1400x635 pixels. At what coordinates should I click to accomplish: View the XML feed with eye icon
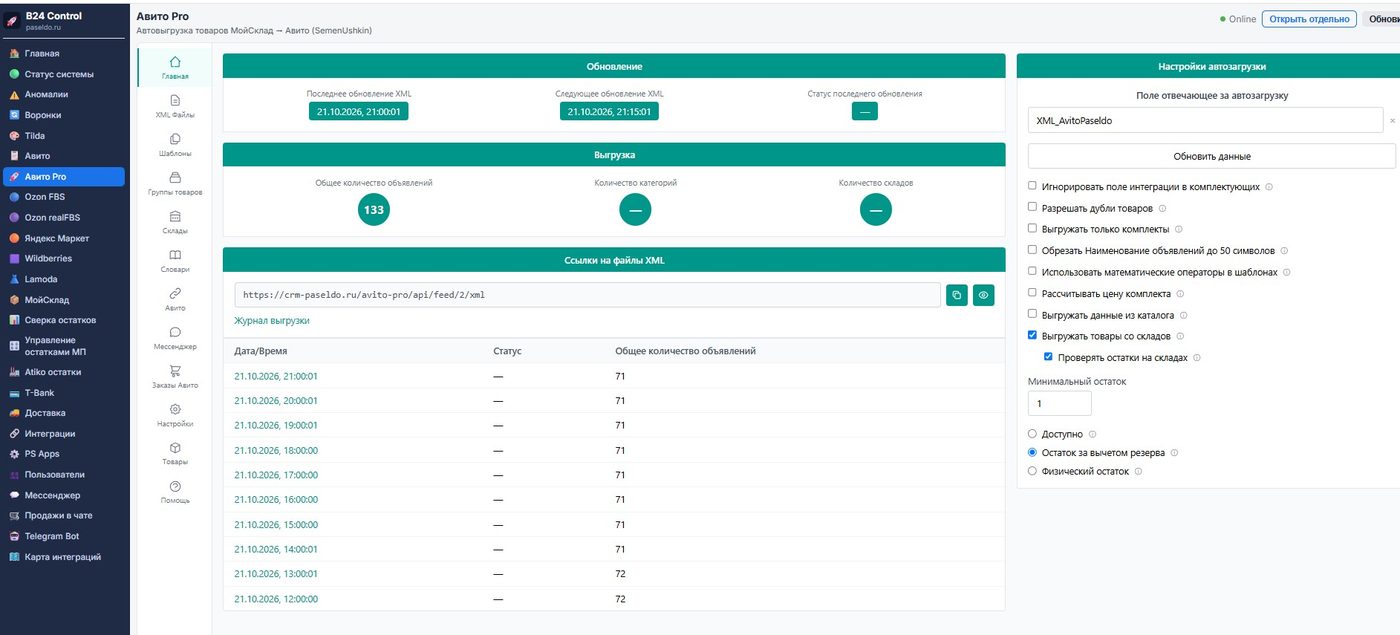(x=984, y=295)
